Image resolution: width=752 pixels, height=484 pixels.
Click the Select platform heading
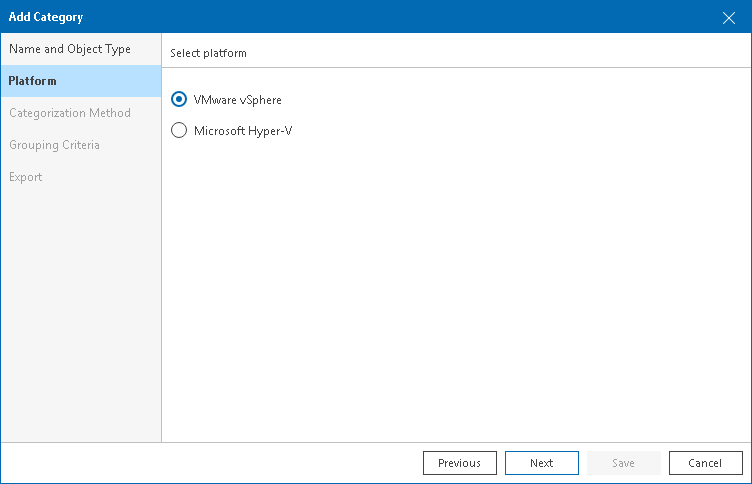coord(209,53)
